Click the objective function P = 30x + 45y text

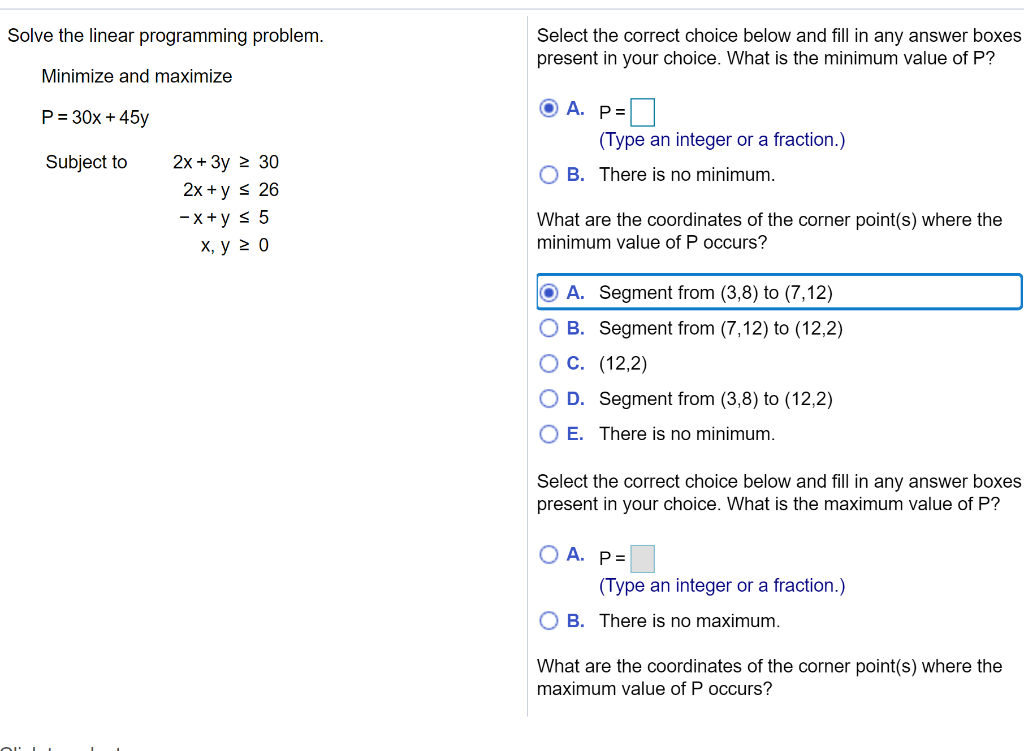[94, 117]
